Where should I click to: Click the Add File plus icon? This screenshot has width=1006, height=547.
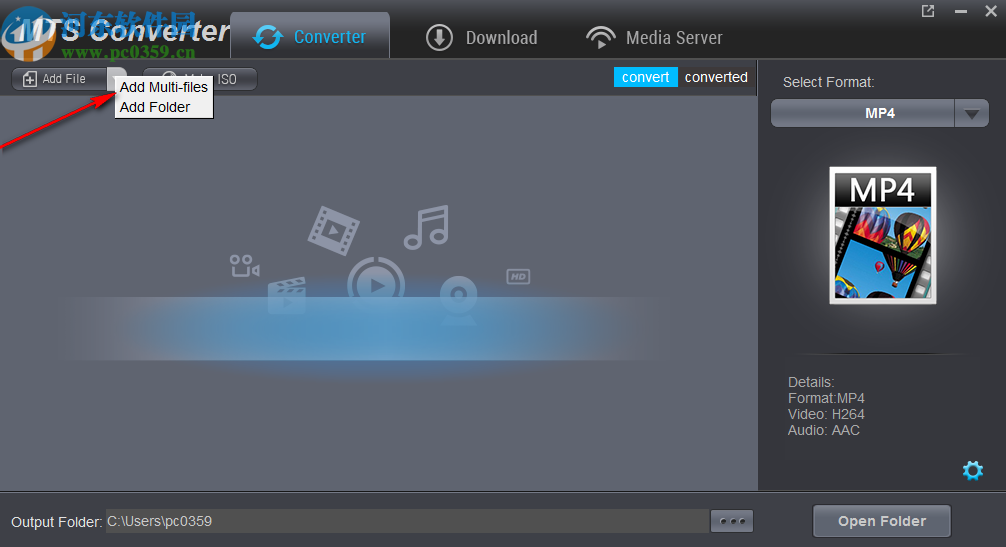click(x=30, y=79)
